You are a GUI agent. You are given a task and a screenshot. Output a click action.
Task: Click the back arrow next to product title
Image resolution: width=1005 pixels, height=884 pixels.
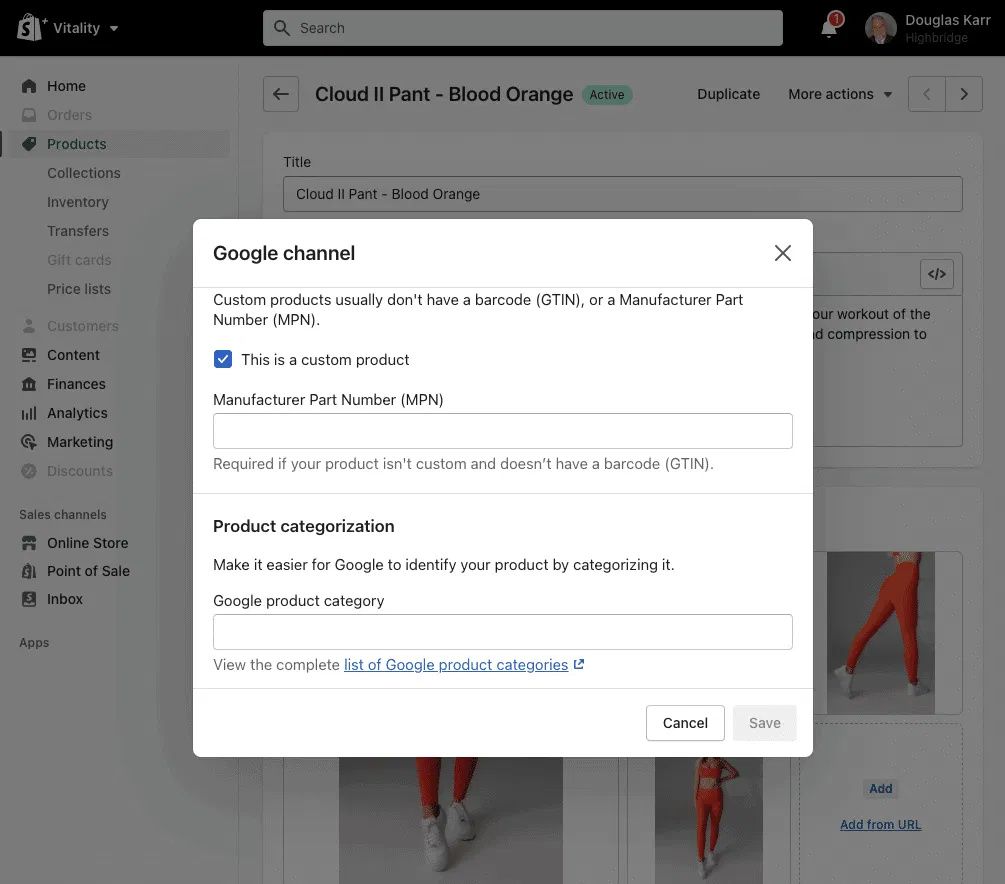click(x=281, y=94)
